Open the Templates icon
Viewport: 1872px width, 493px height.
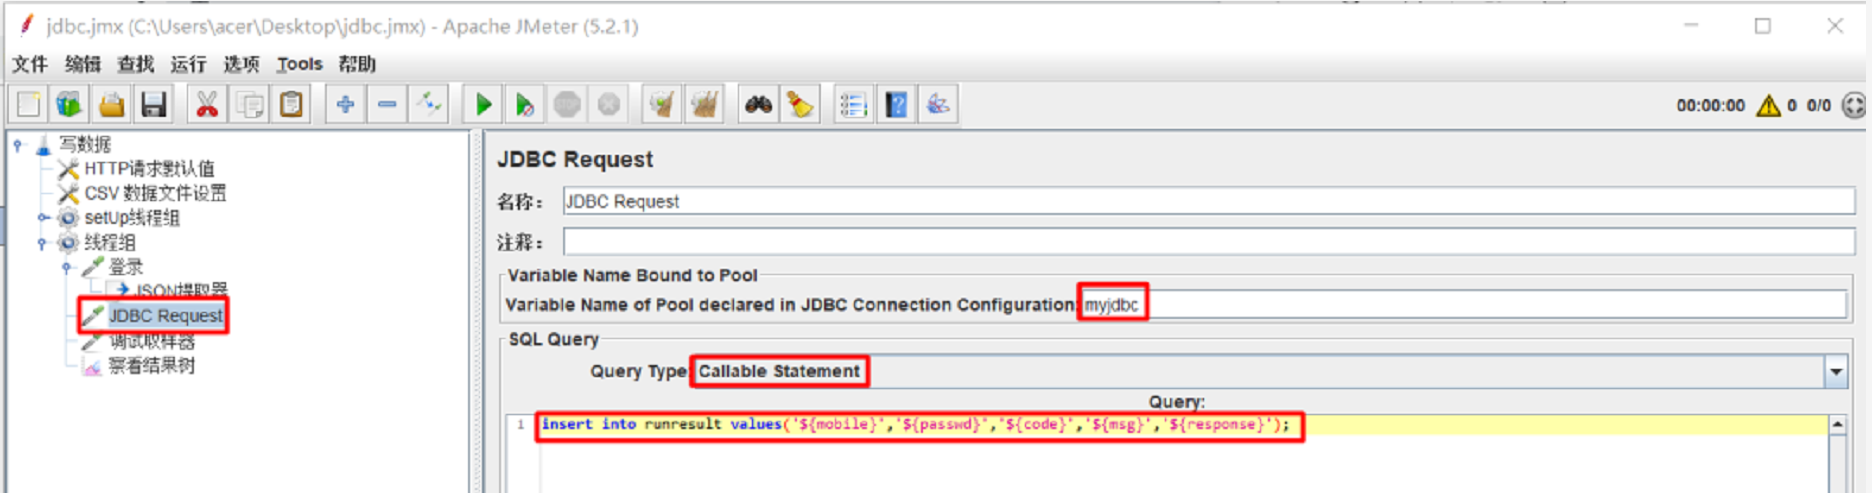point(69,104)
